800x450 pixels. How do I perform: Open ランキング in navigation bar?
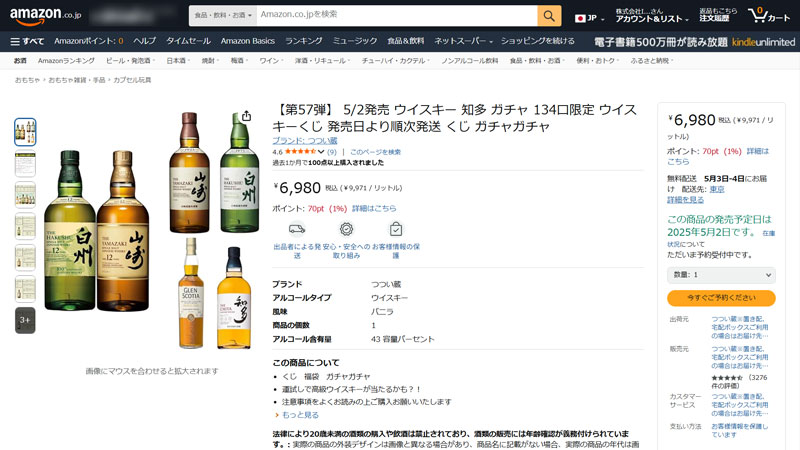point(304,41)
